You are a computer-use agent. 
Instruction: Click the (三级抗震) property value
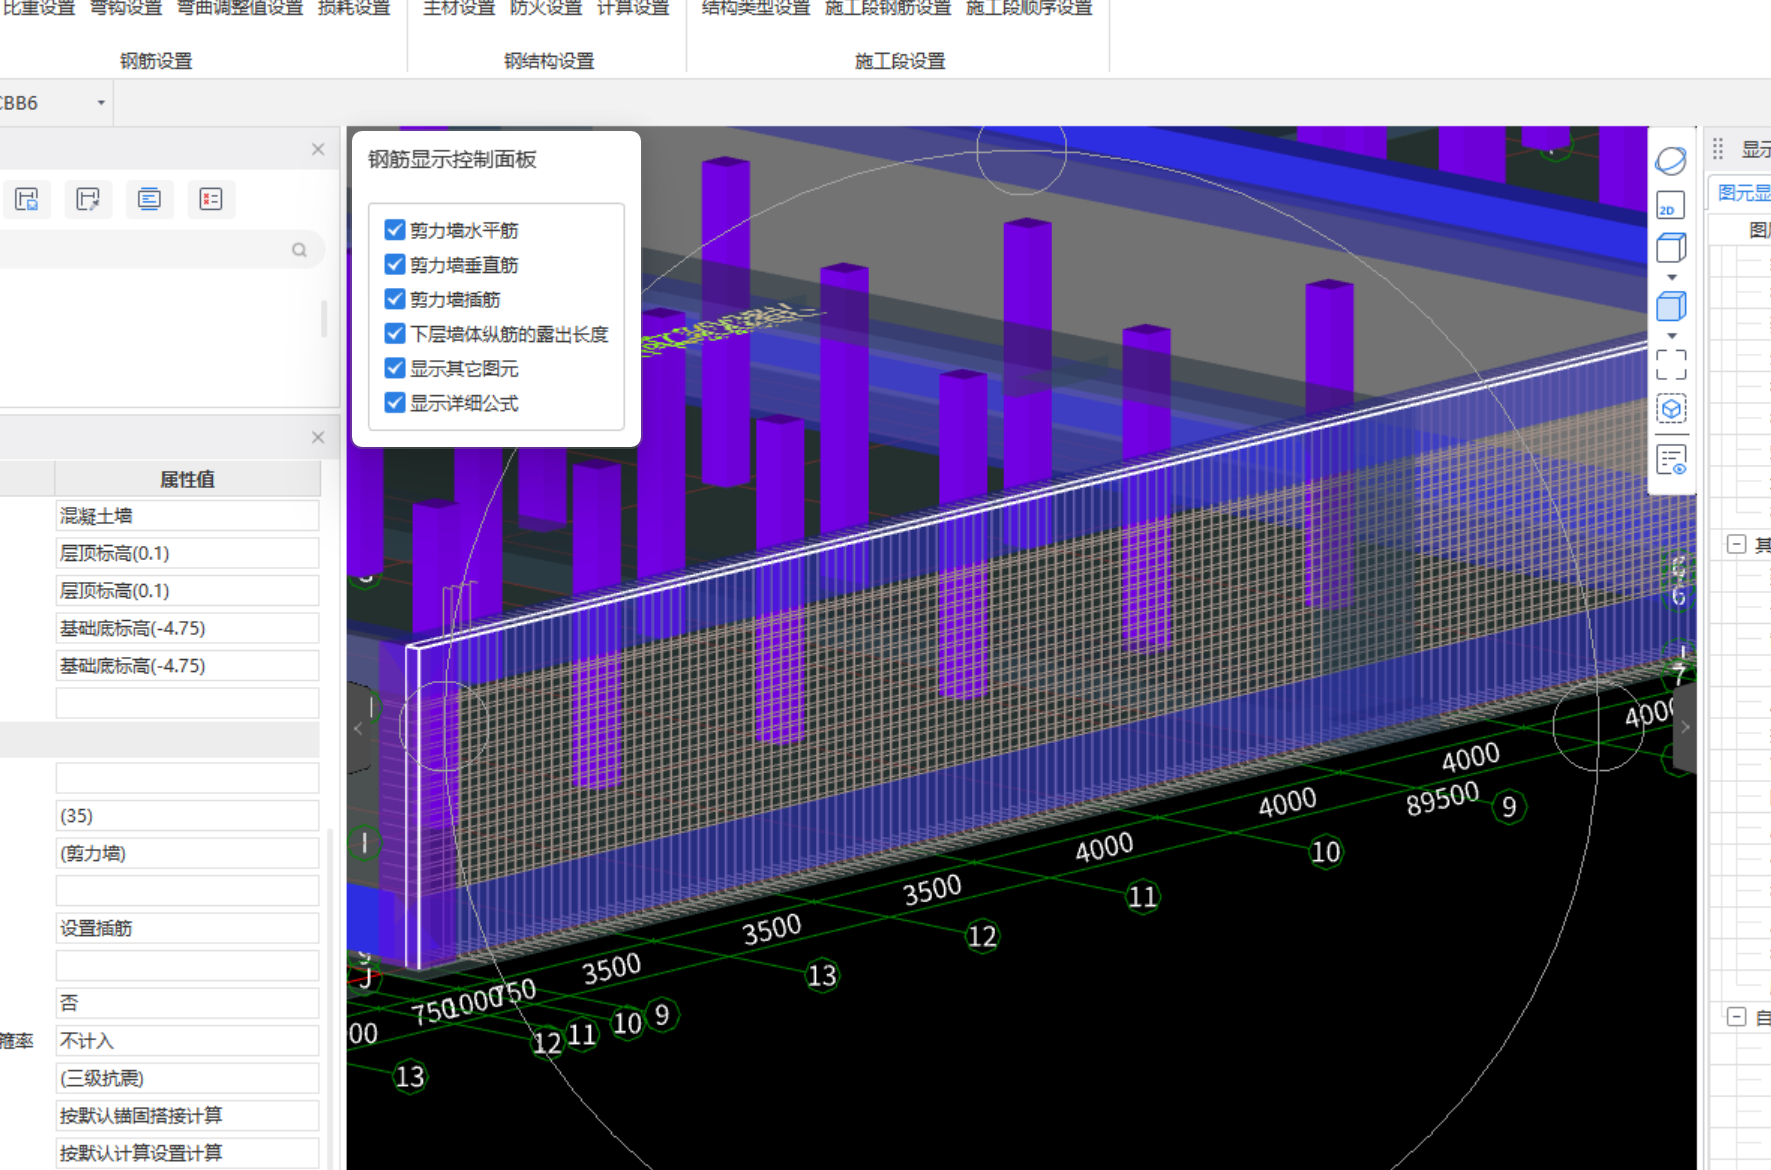[x=187, y=1078]
